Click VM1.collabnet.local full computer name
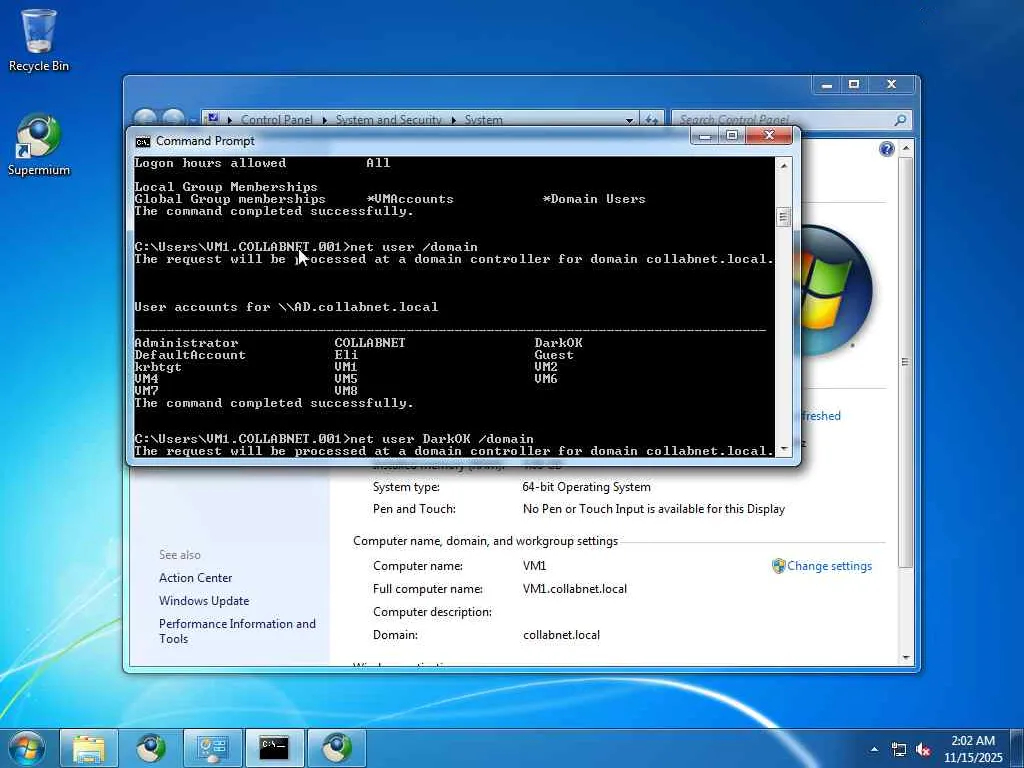The image size is (1024, 768). (575, 589)
